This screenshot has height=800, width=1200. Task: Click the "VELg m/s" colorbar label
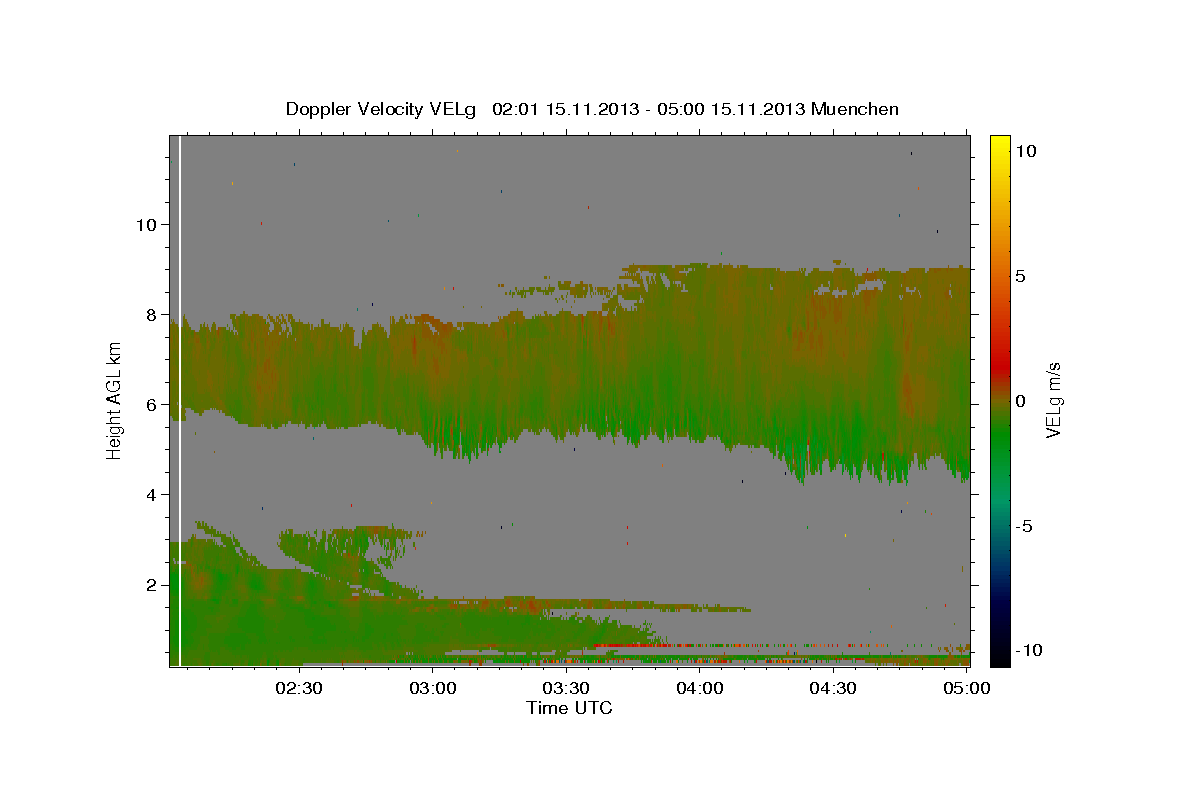1053,400
